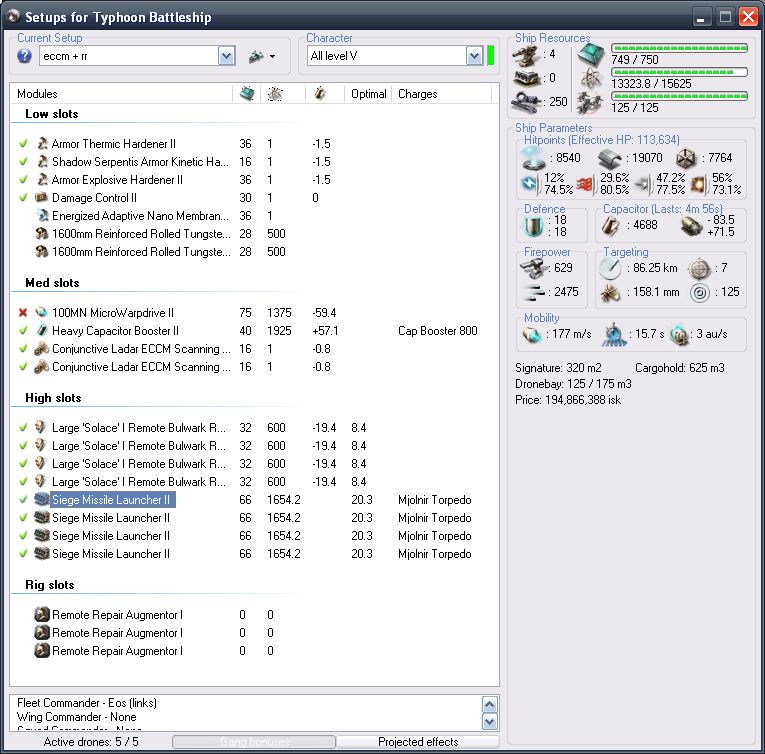Click the drone bandwidth 125 / 125 bar
Image resolution: width=765 pixels, height=754 pixels.
pyautogui.click(x=680, y=96)
